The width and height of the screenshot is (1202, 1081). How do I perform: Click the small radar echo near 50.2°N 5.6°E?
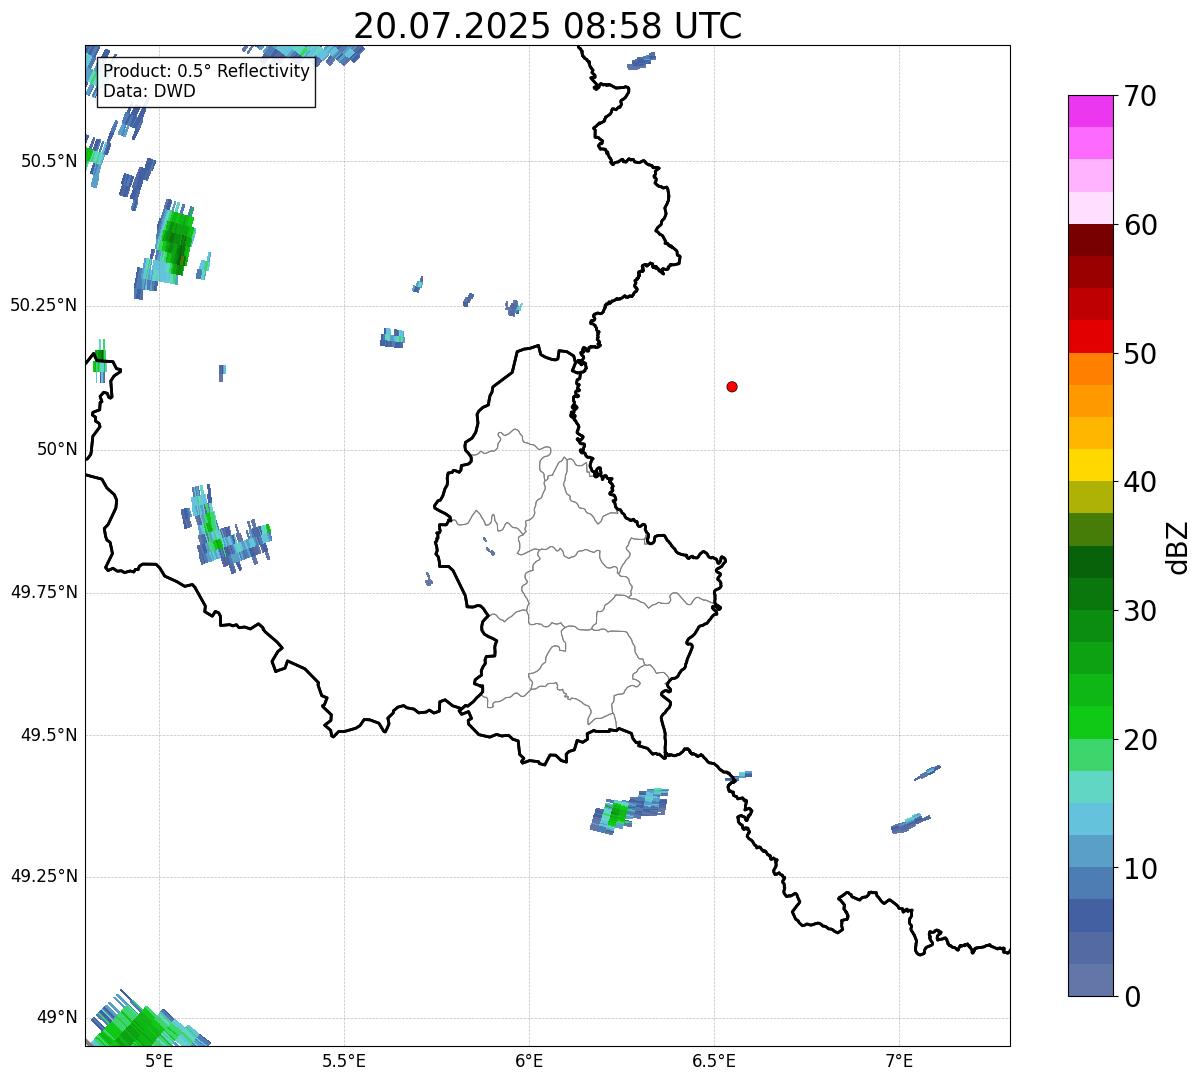[393, 338]
